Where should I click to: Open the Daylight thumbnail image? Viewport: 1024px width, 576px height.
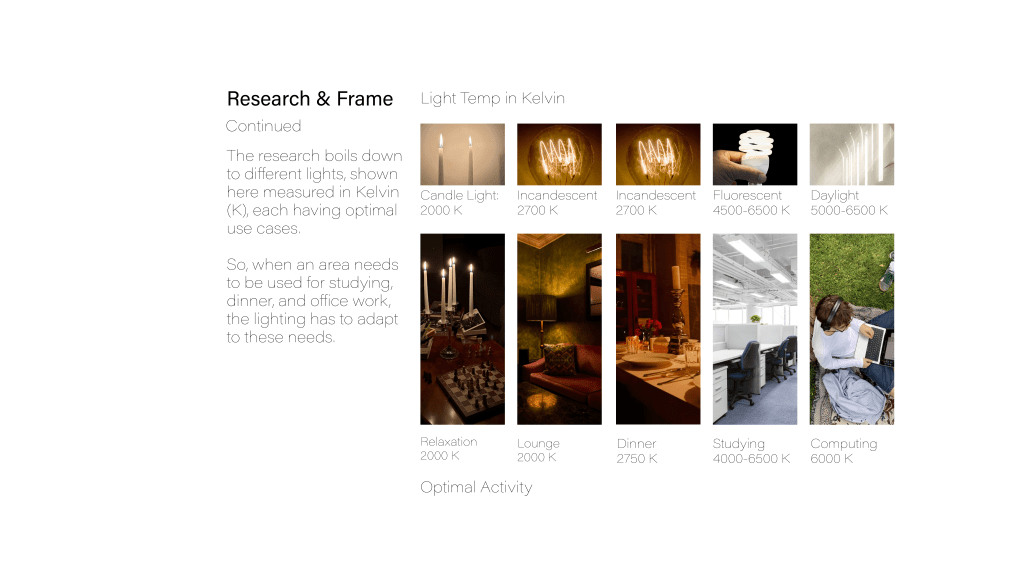852,154
